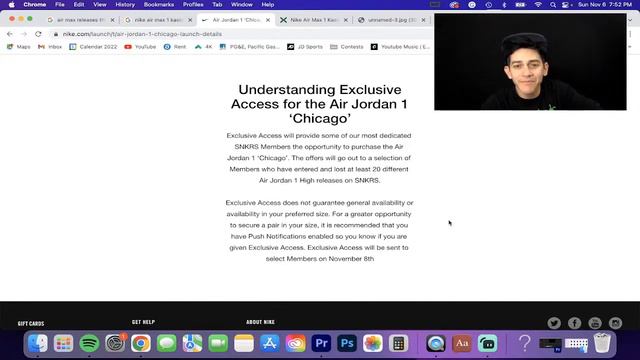Screen dimensions: 640x360
Task: Open Control Center in menu bar
Action: click(x=566, y=4)
